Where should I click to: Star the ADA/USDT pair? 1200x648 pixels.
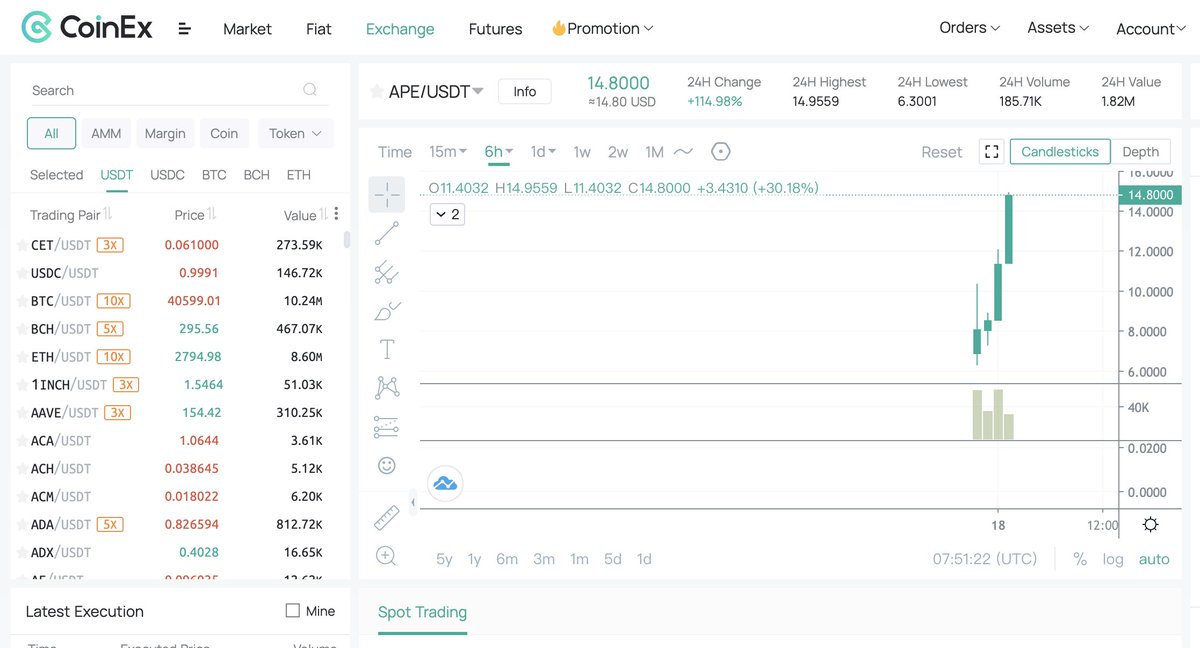pyautogui.click(x=22, y=524)
